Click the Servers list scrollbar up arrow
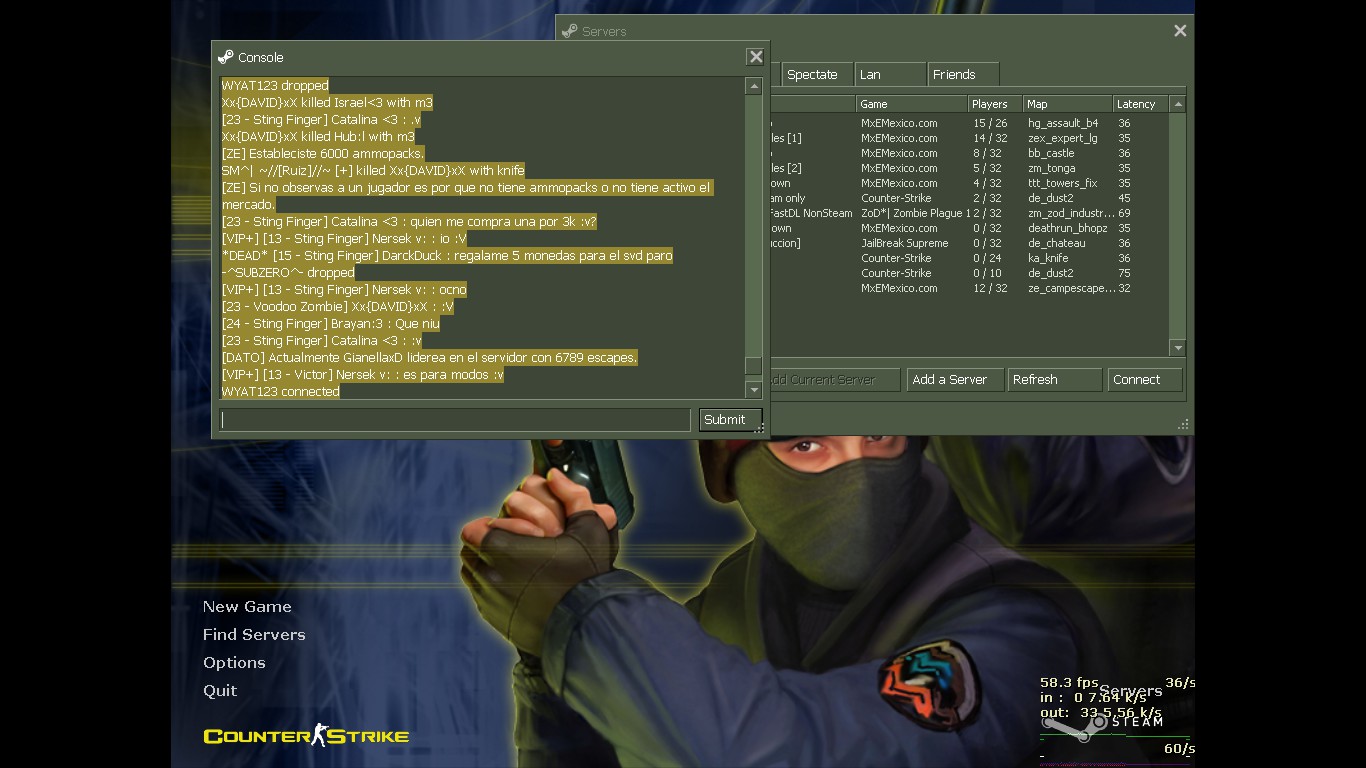 1178,104
